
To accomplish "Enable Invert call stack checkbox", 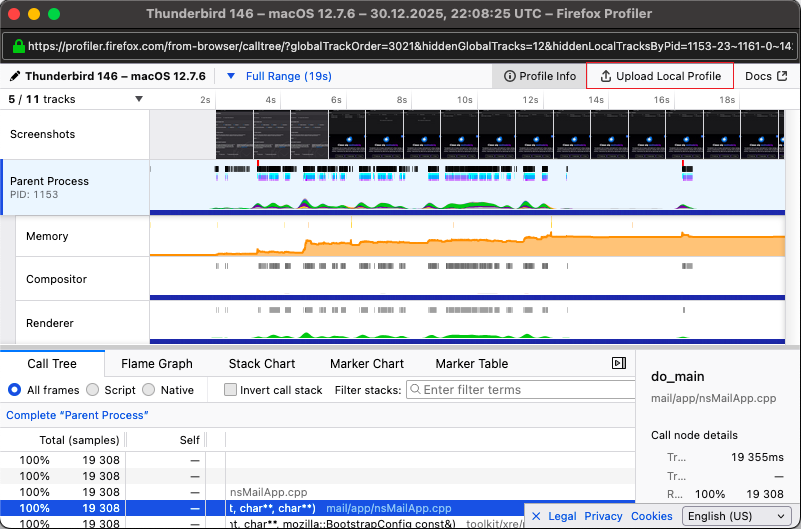I will pos(230,390).
